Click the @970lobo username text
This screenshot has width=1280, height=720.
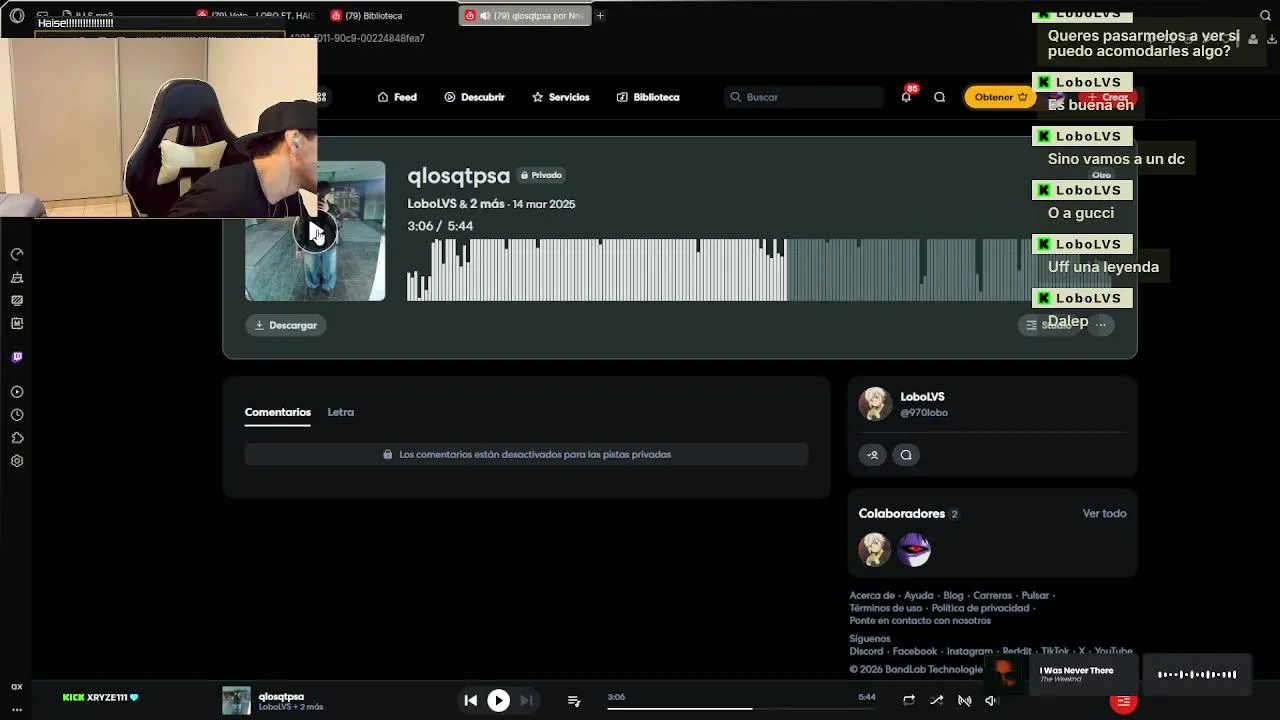click(924, 413)
